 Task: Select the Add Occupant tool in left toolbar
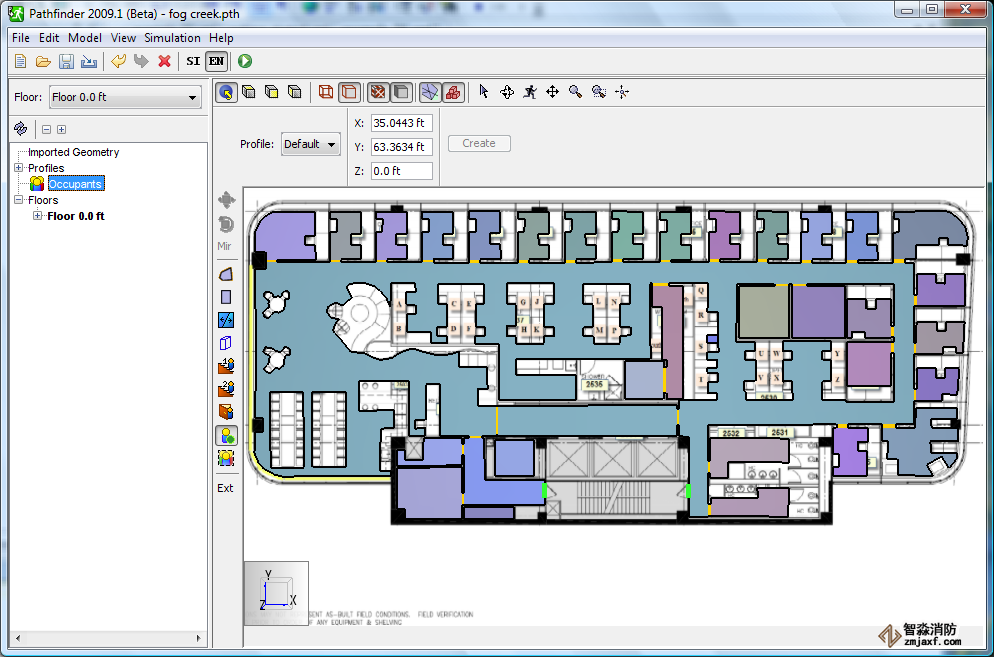(226, 435)
